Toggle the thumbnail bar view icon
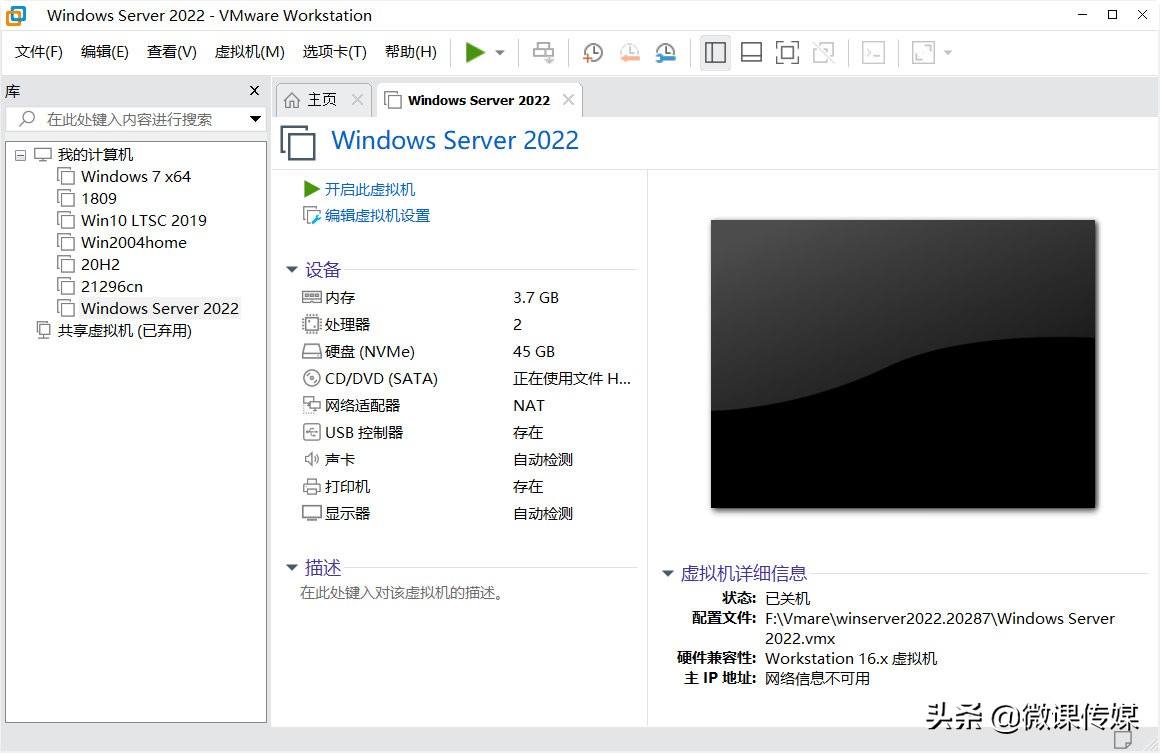Image resolution: width=1160 pixels, height=753 pixels. click(x=752, y=53)
